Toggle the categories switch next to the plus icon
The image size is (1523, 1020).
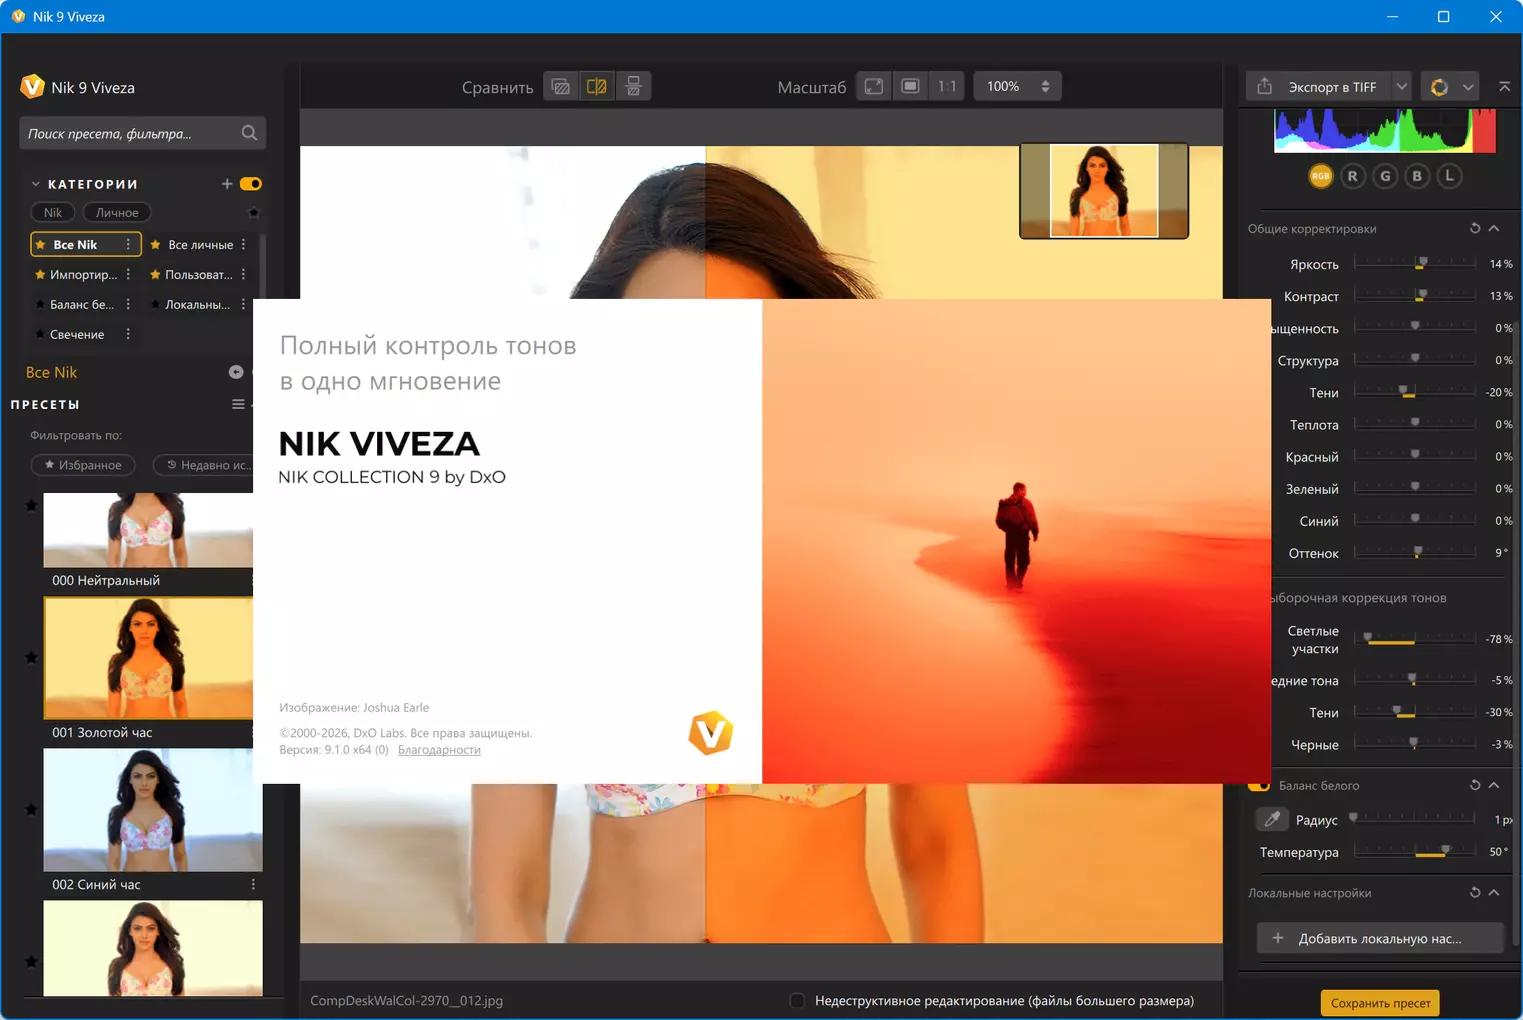pos(251,184)
